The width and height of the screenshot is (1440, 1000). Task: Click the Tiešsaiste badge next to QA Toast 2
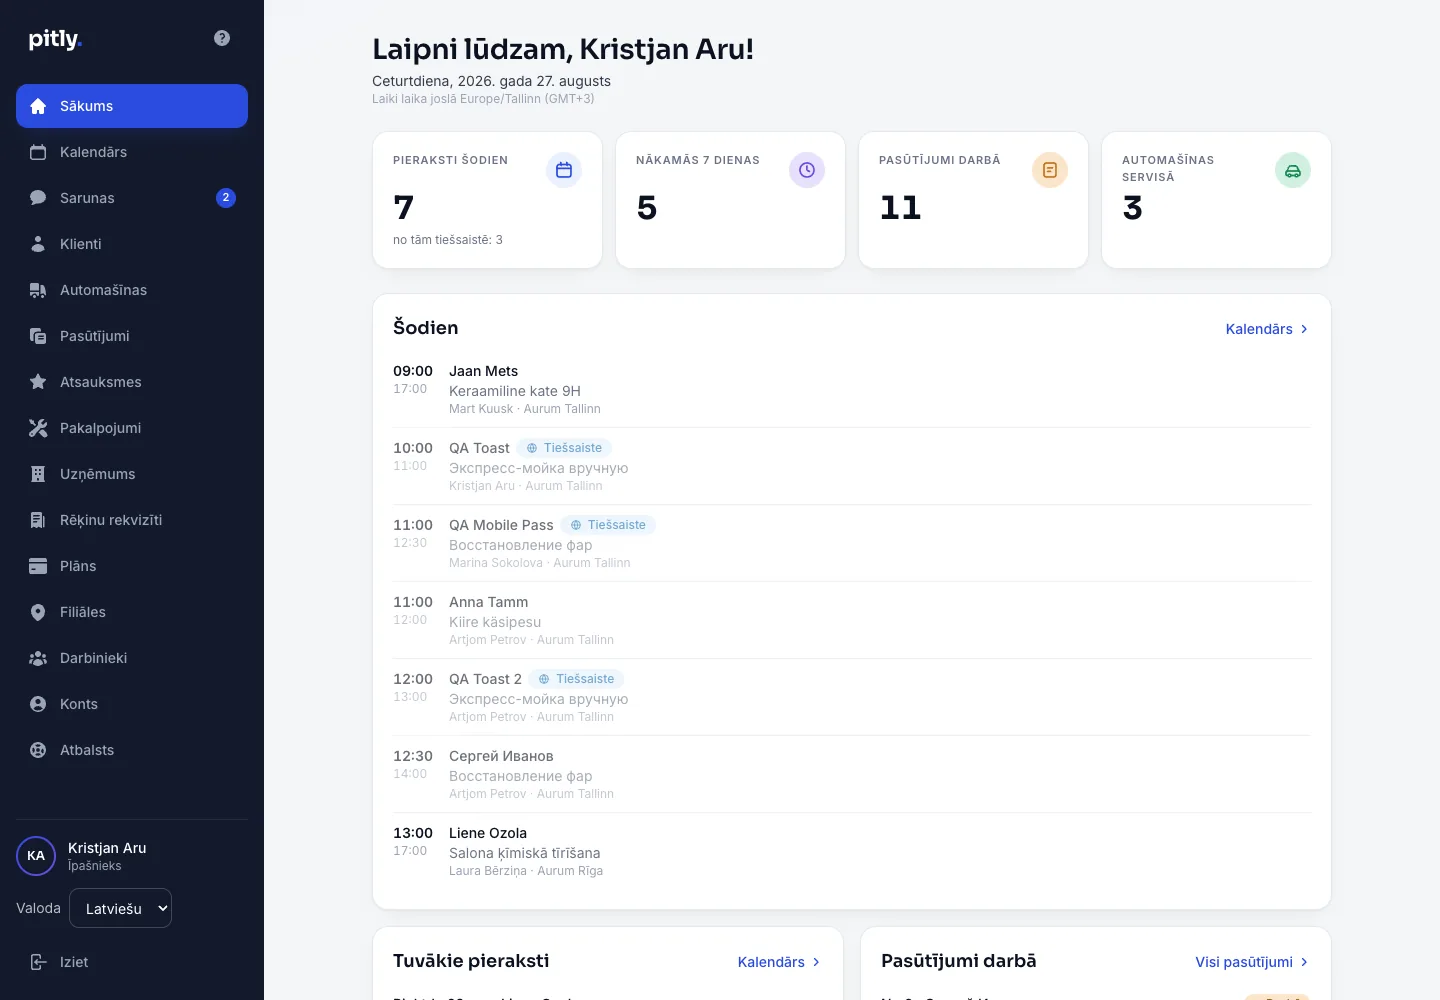[x=577, y=679]
